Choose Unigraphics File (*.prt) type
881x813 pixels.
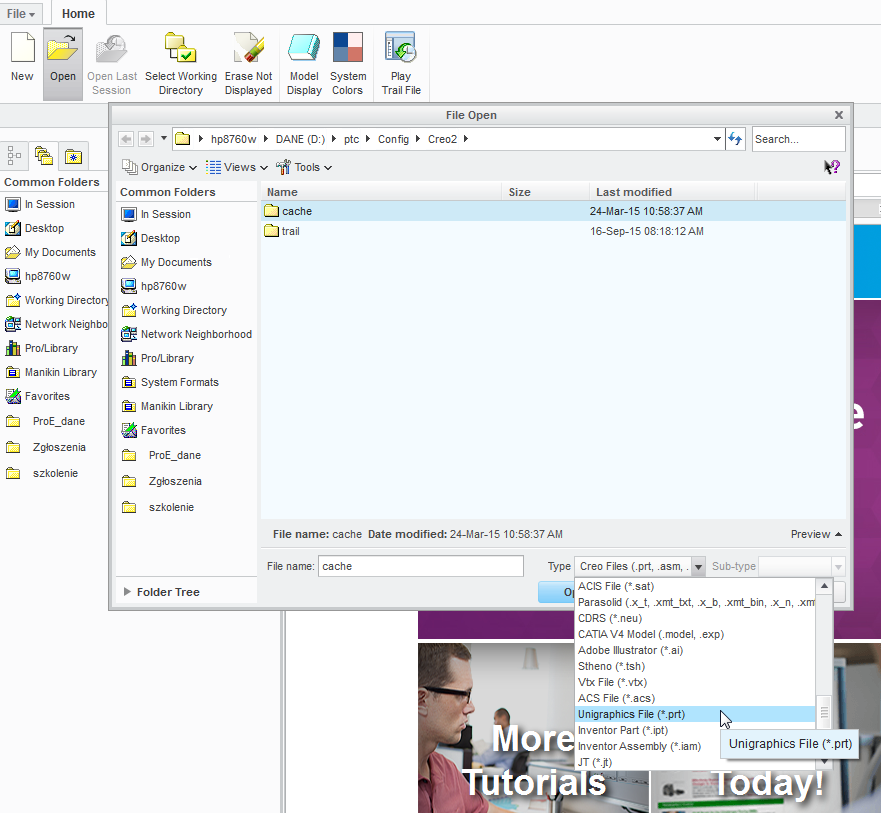click(695, 715)
